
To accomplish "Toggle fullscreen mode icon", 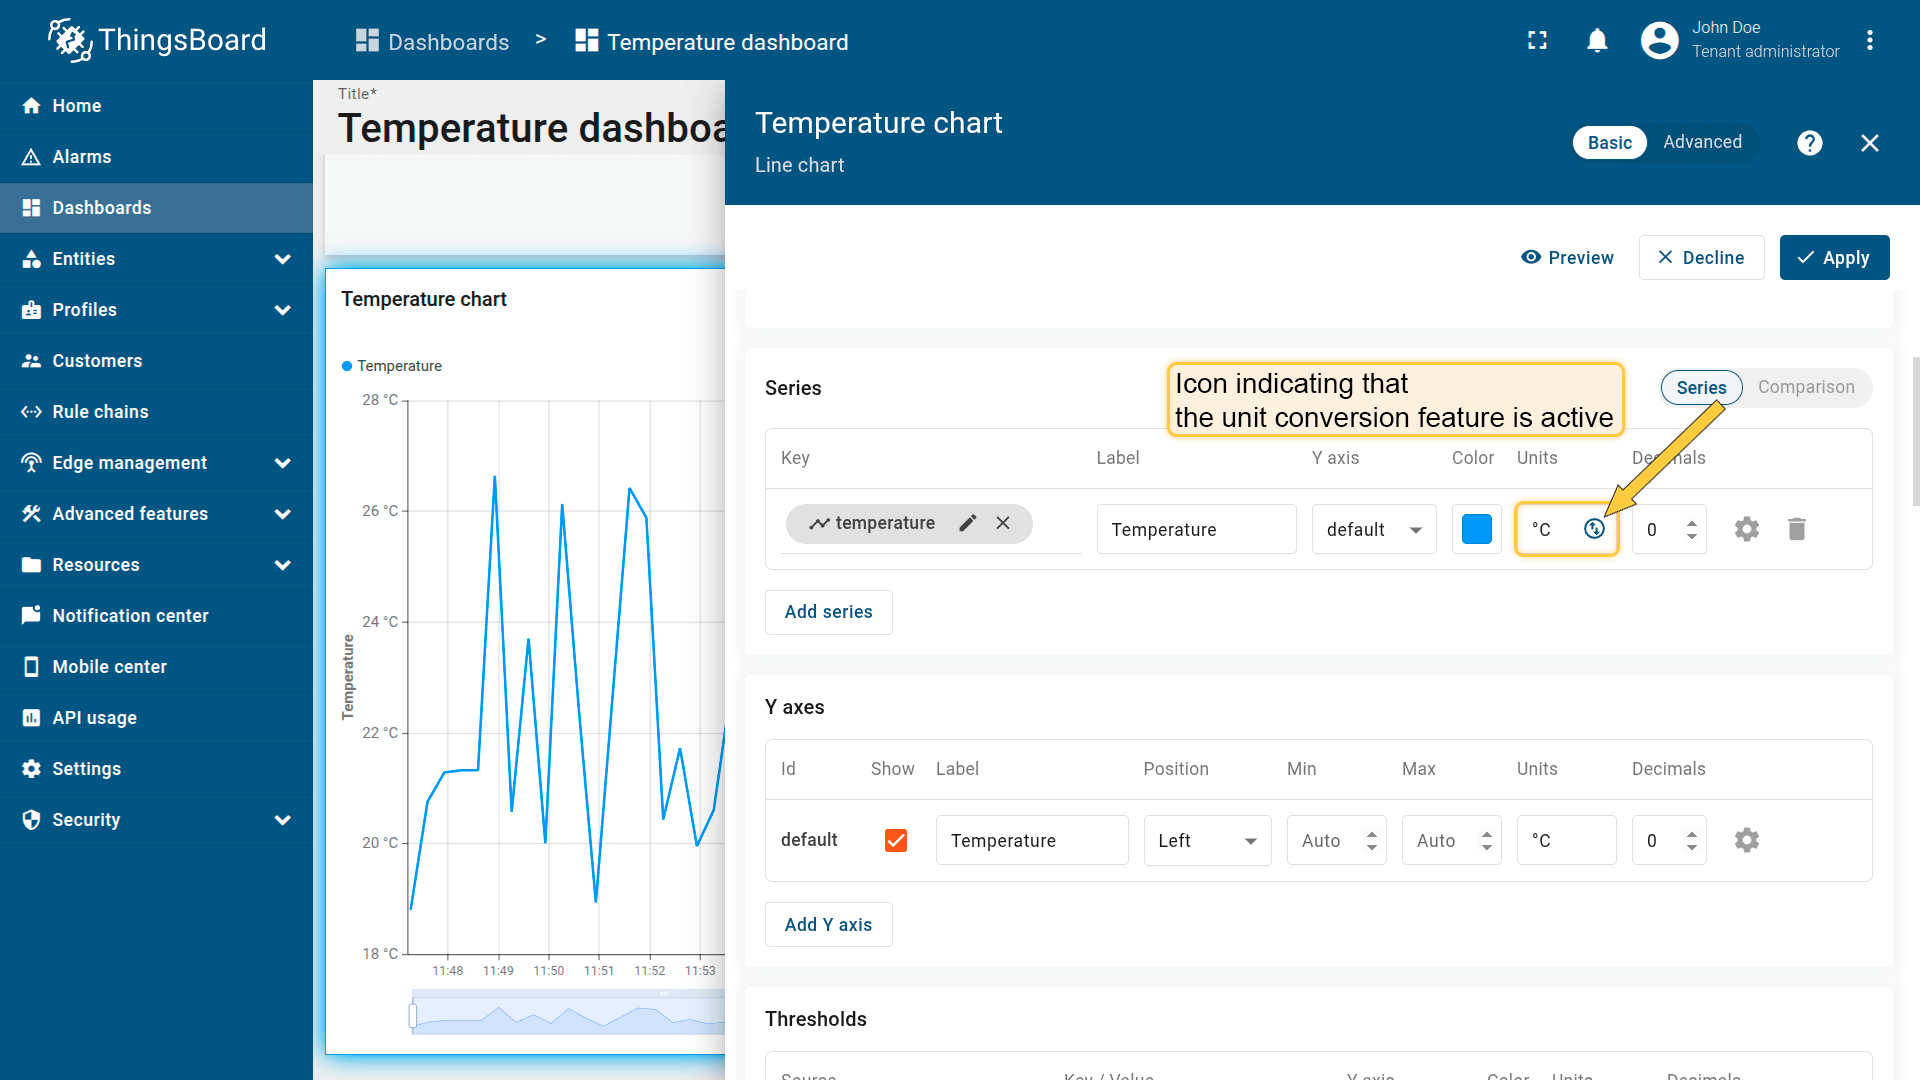I will 1537,41.
